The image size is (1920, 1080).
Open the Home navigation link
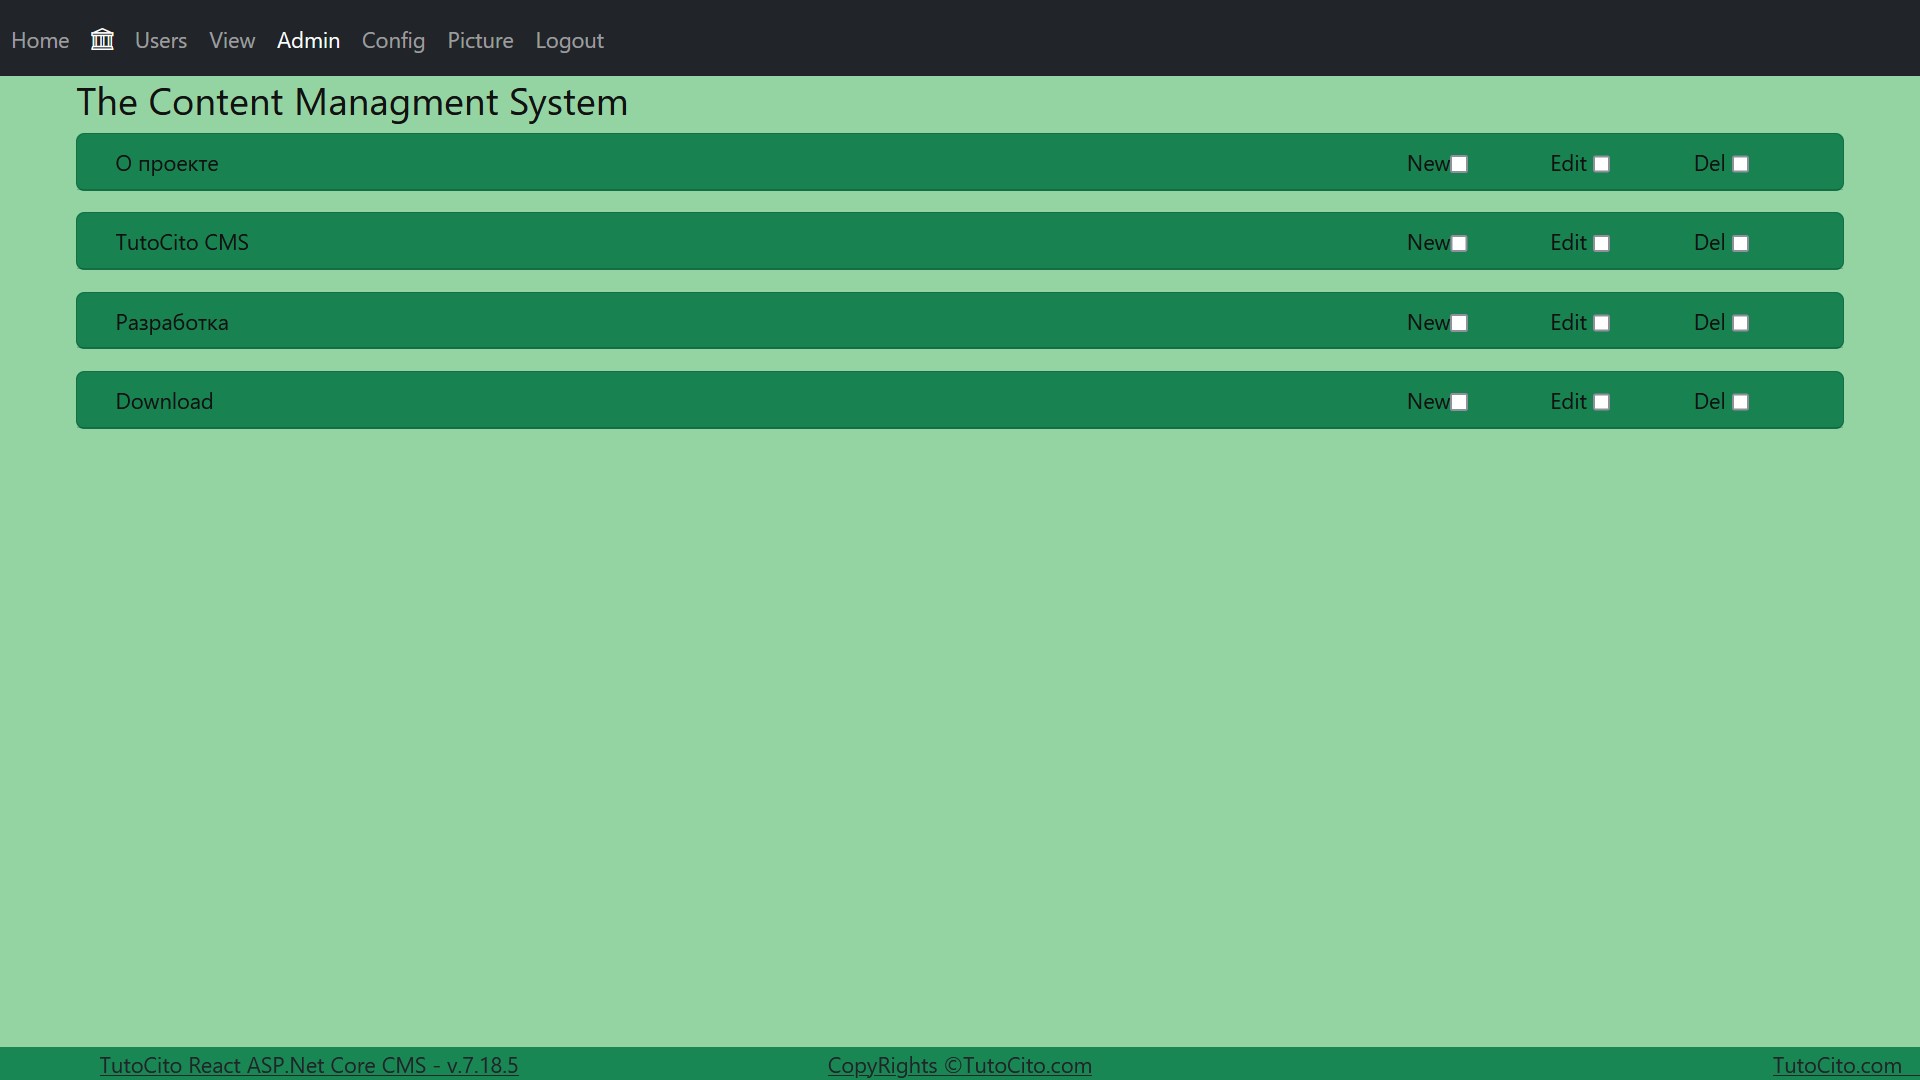[x=40, y=40]
